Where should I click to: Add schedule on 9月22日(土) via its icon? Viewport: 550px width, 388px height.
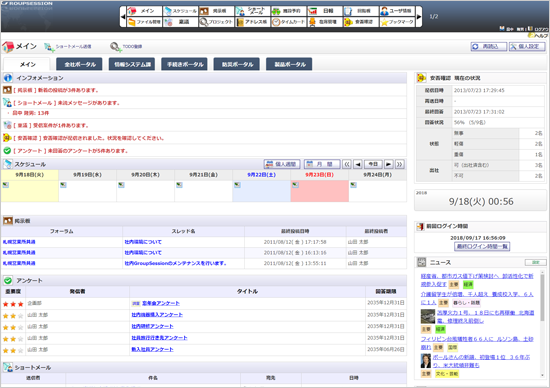(x=237, y=185)
